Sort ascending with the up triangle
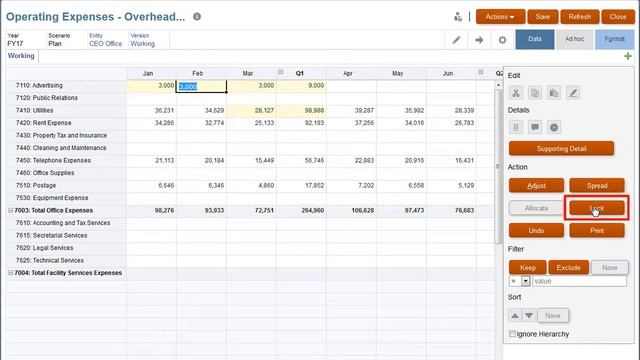The image size is (640, 360). pyautogui.click(x=515, y=316)
